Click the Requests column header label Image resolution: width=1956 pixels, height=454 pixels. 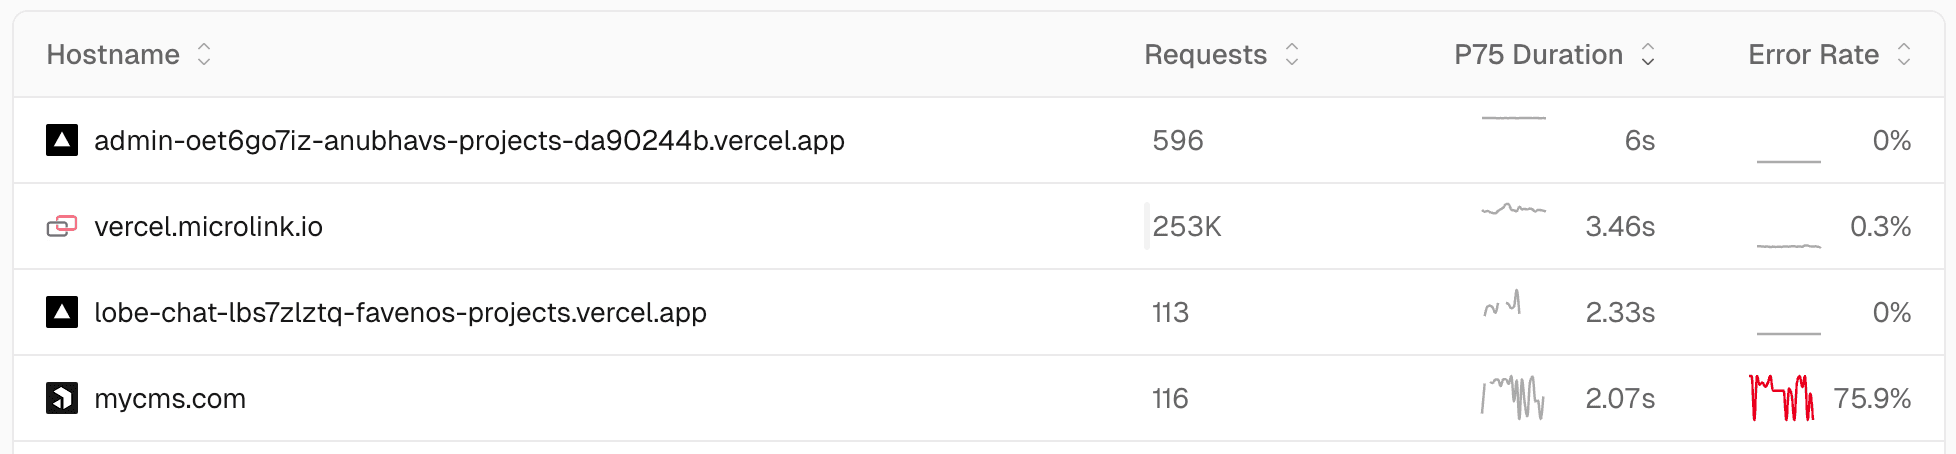click(x=1205, y=54)
